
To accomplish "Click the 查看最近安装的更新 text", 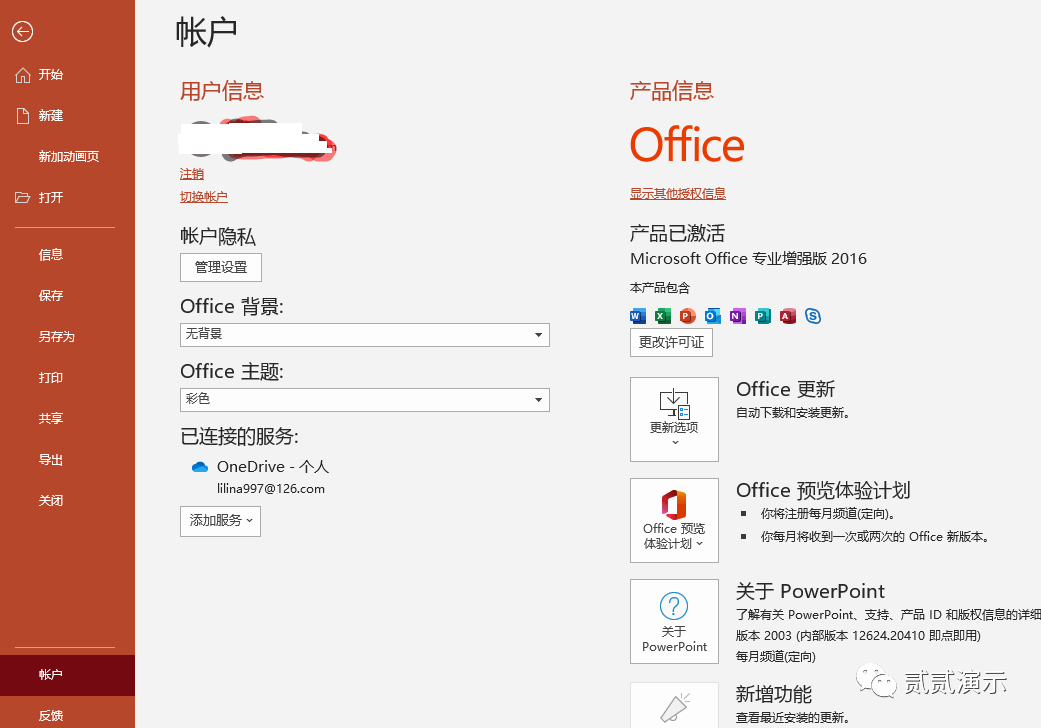I will (793, 718).
